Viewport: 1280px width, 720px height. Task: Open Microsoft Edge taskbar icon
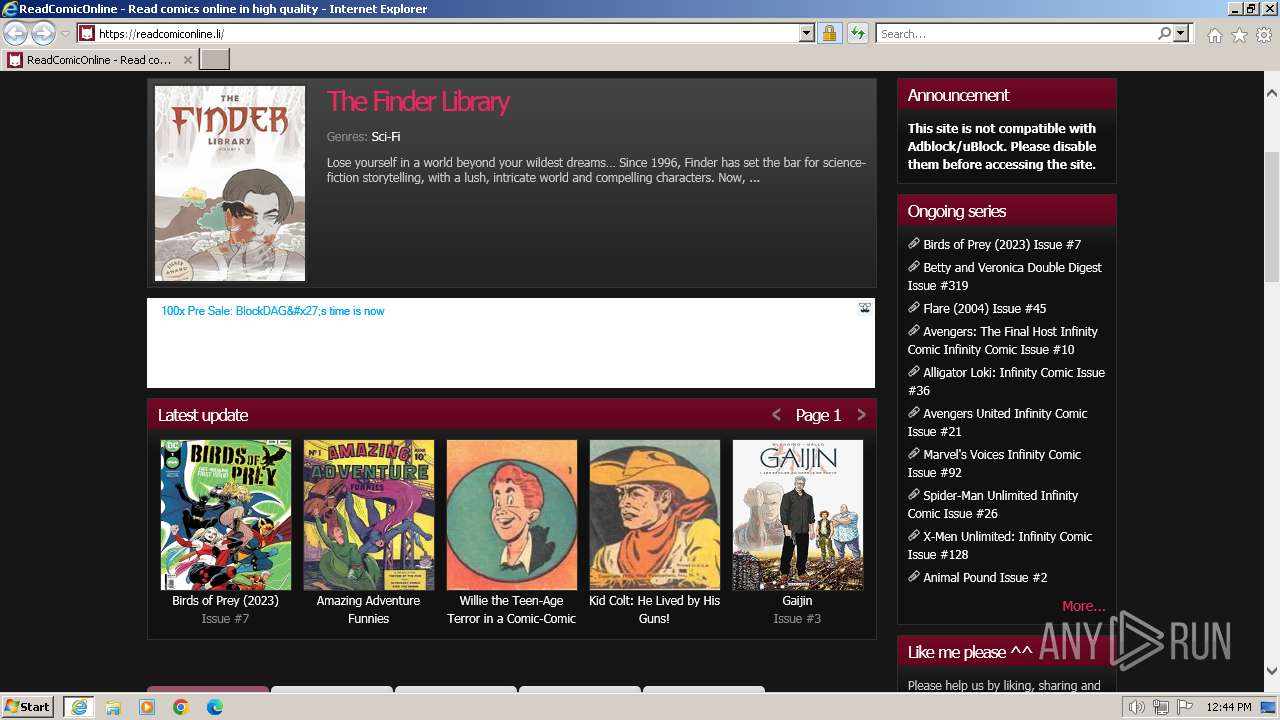[215, 707]
